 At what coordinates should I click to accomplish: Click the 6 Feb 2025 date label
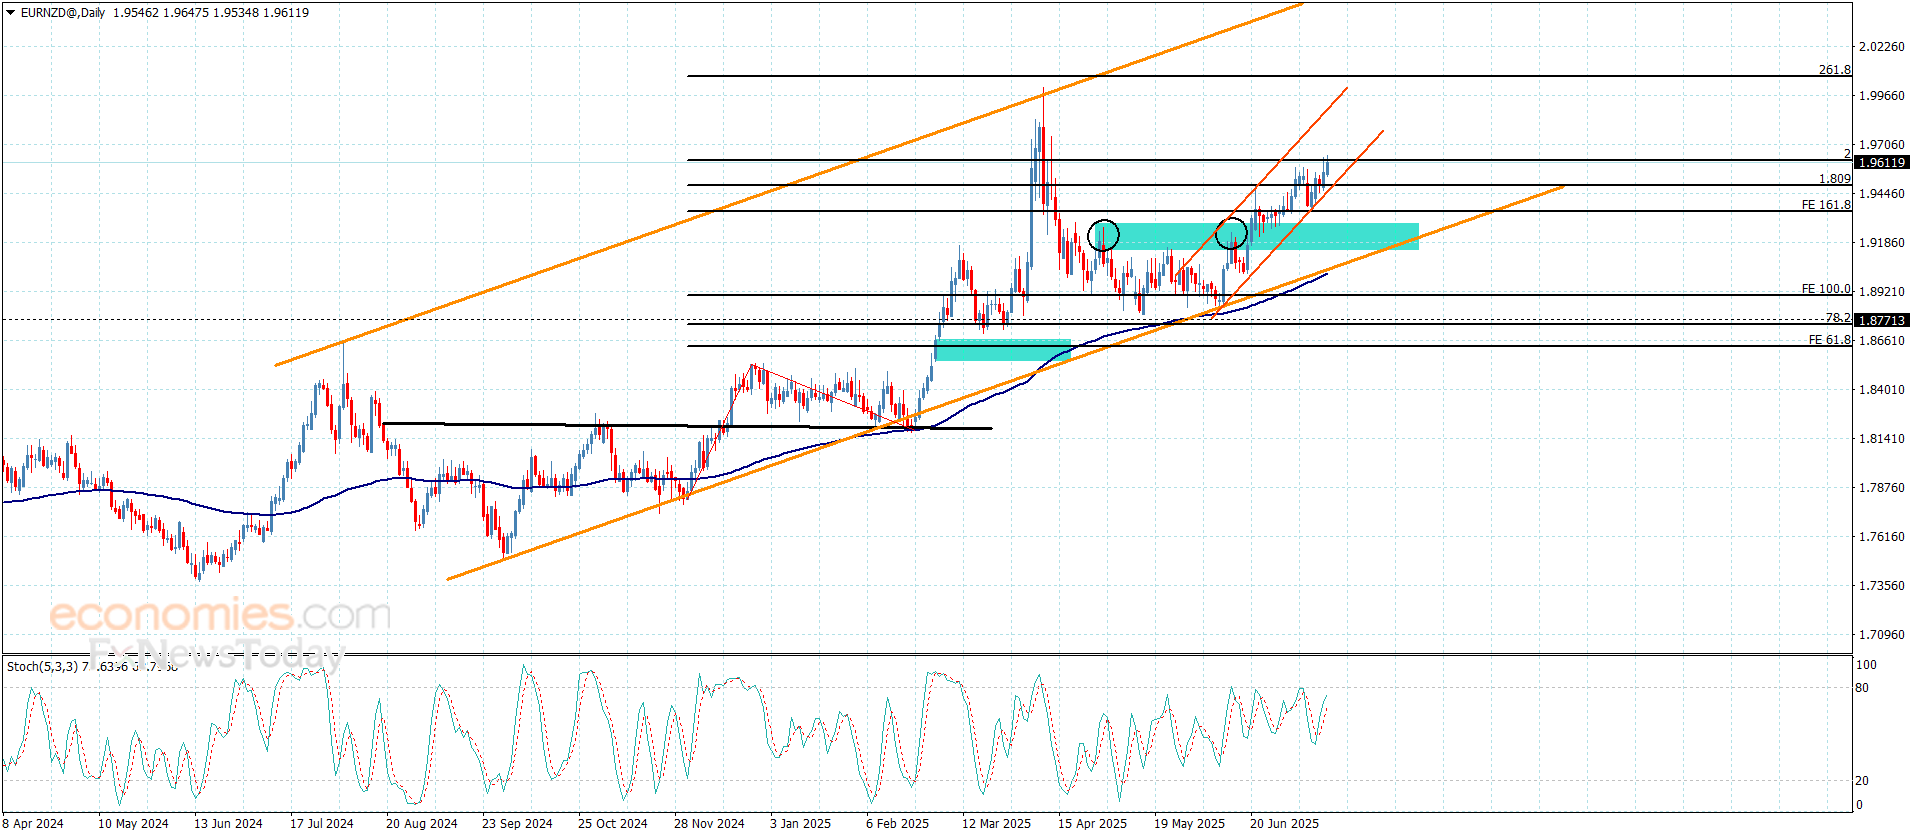(x=897, y=824)
